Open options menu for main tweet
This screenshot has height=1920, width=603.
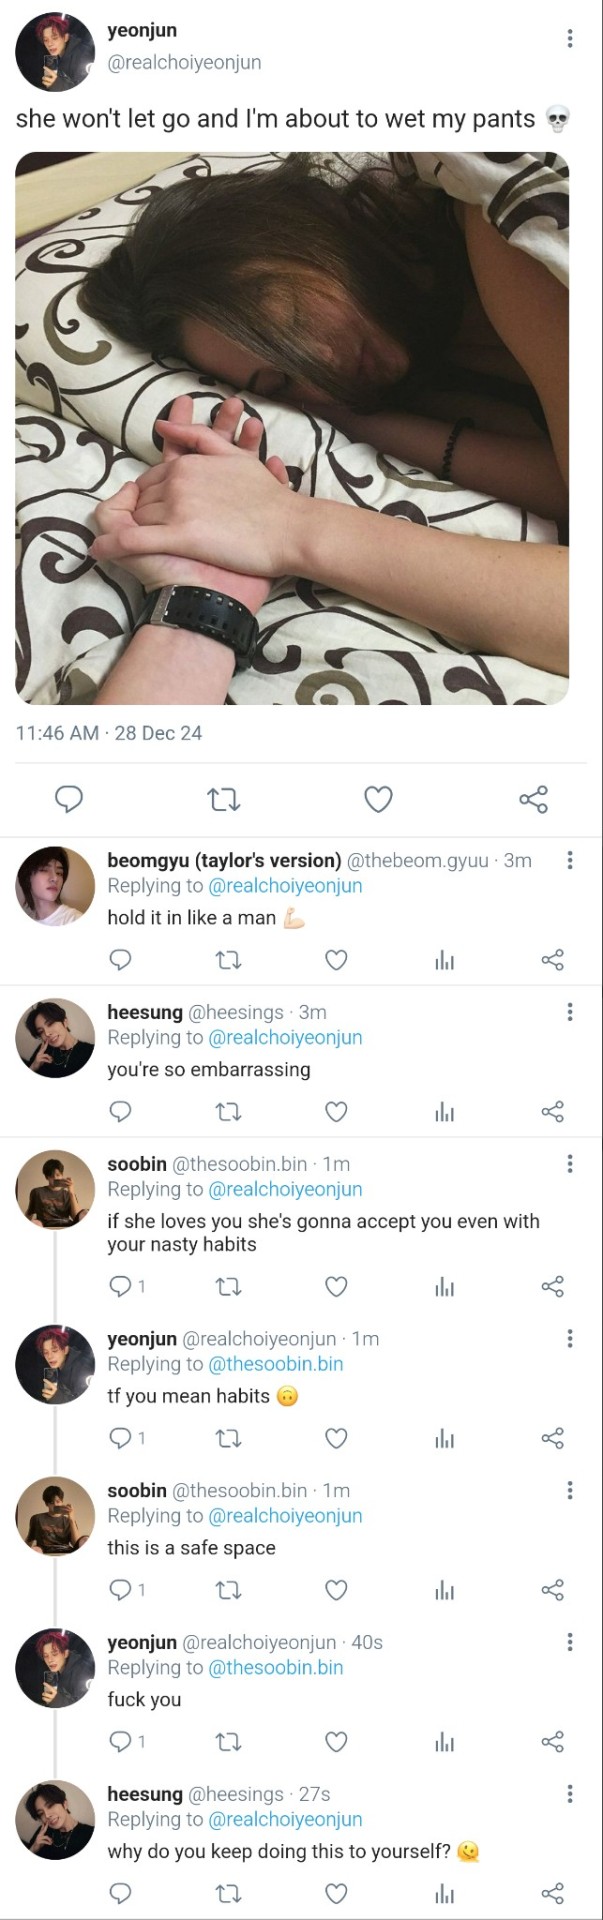coord(569,39)
